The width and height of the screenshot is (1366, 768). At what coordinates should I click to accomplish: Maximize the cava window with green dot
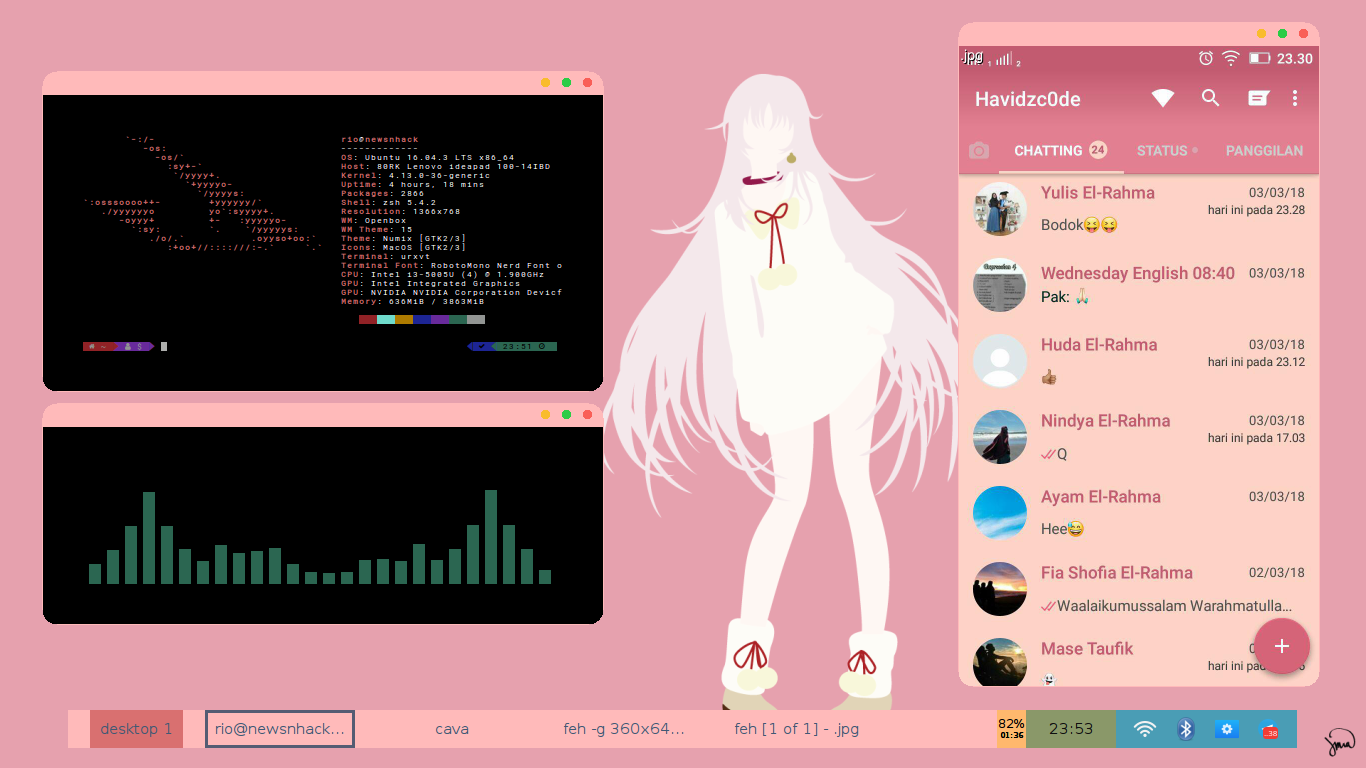[566, 414]
